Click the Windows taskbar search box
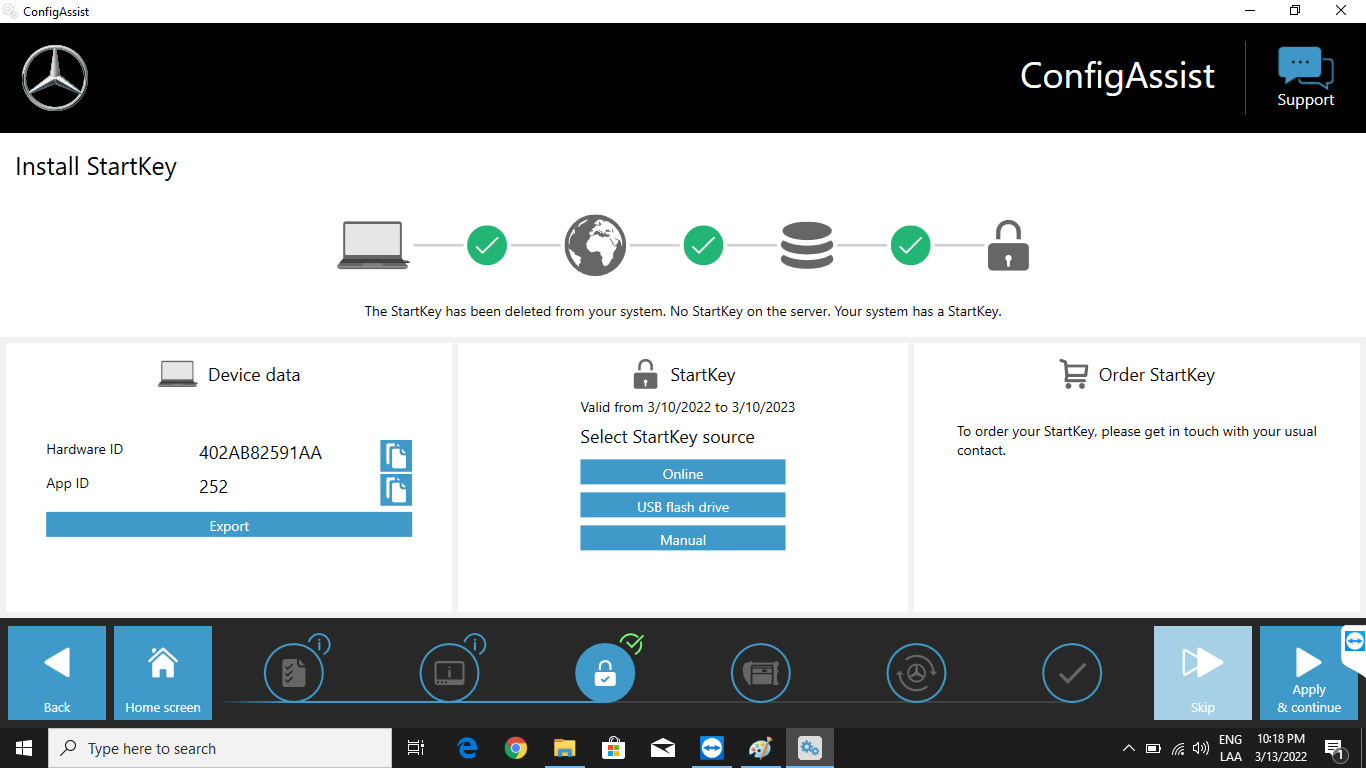Image resolution: width=1366 pixels, height=768 pixels. pyautogui.click(x=220, y=748)
